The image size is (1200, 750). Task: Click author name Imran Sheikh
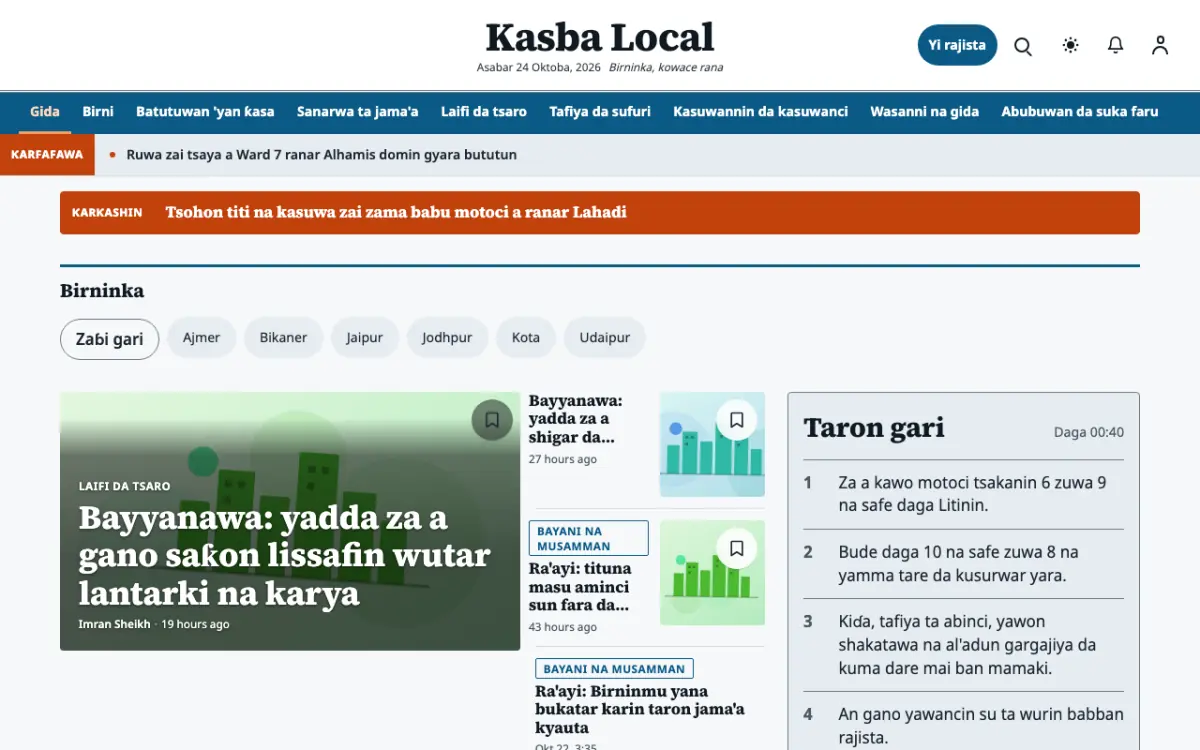click(x=115, y=624)
